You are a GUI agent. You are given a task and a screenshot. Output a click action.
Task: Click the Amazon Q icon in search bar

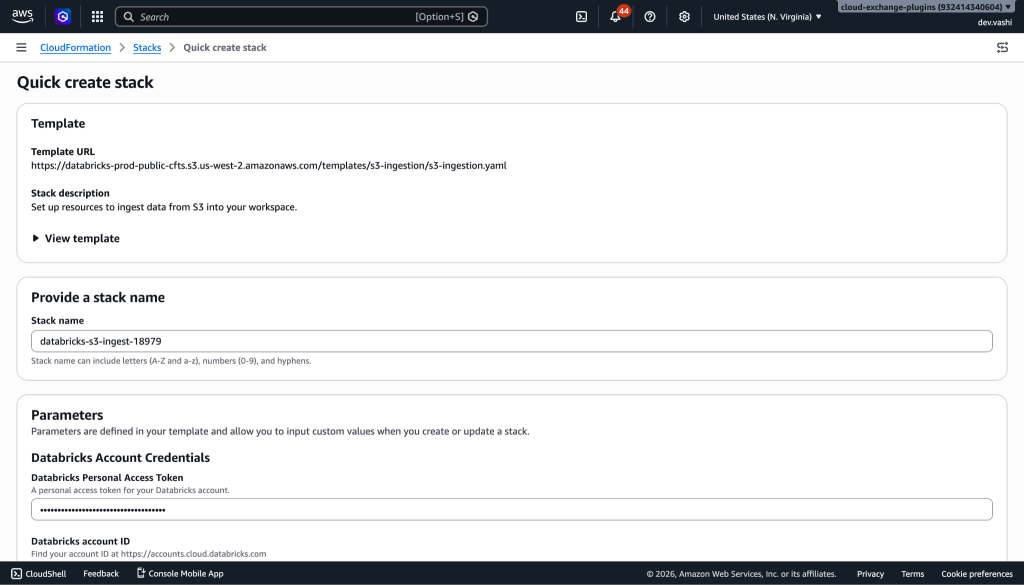click(473, 16)
